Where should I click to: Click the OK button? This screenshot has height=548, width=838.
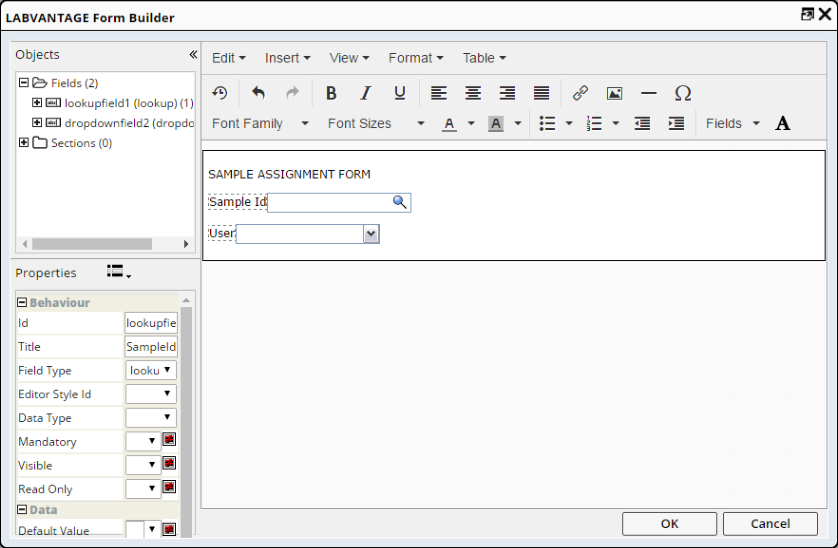point(669,523)
